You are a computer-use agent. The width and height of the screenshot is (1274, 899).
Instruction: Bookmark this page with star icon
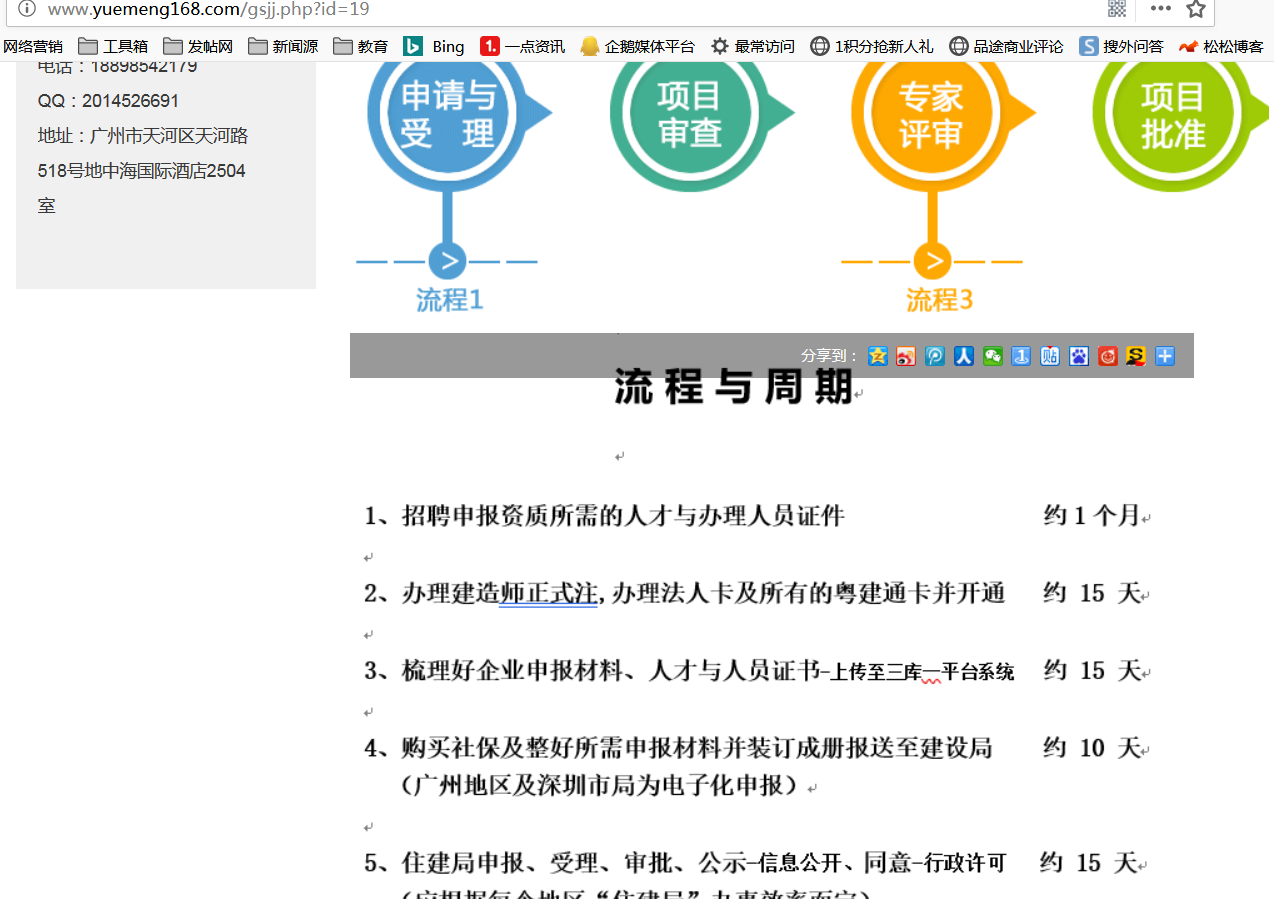[x=1195, y=9]
